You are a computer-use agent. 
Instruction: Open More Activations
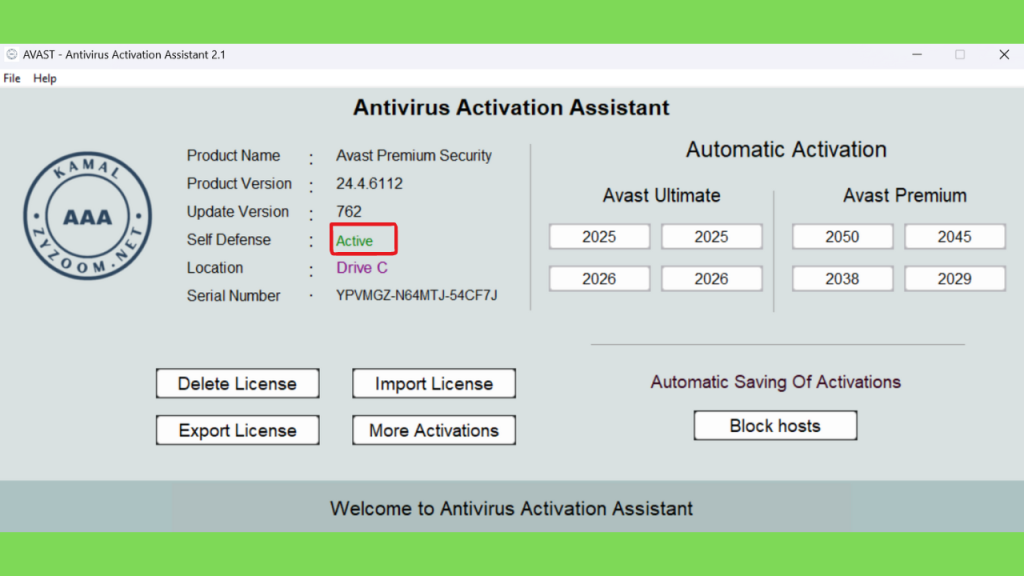click(434, 430)
